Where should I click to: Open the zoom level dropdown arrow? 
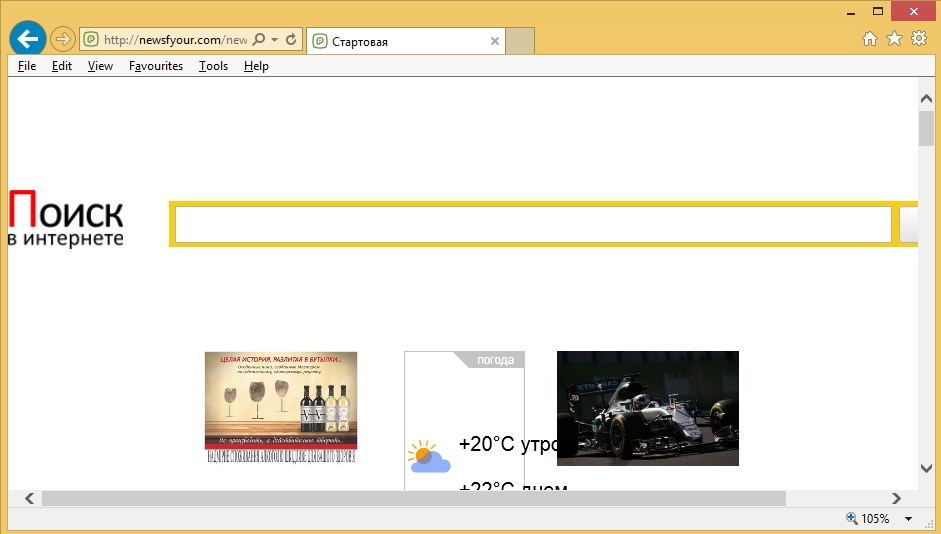click(x=909, y=519)
